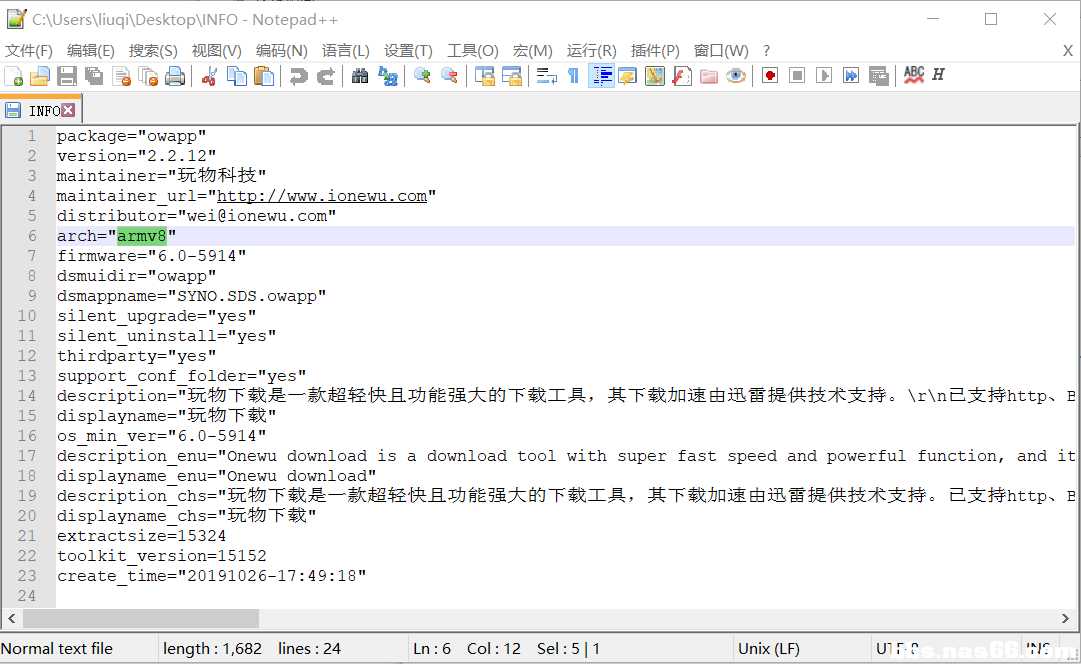Viewport: 1081px width, 664px height.
Task: Open the 搜索(S) menu
Action: click(x=152, y=51)
